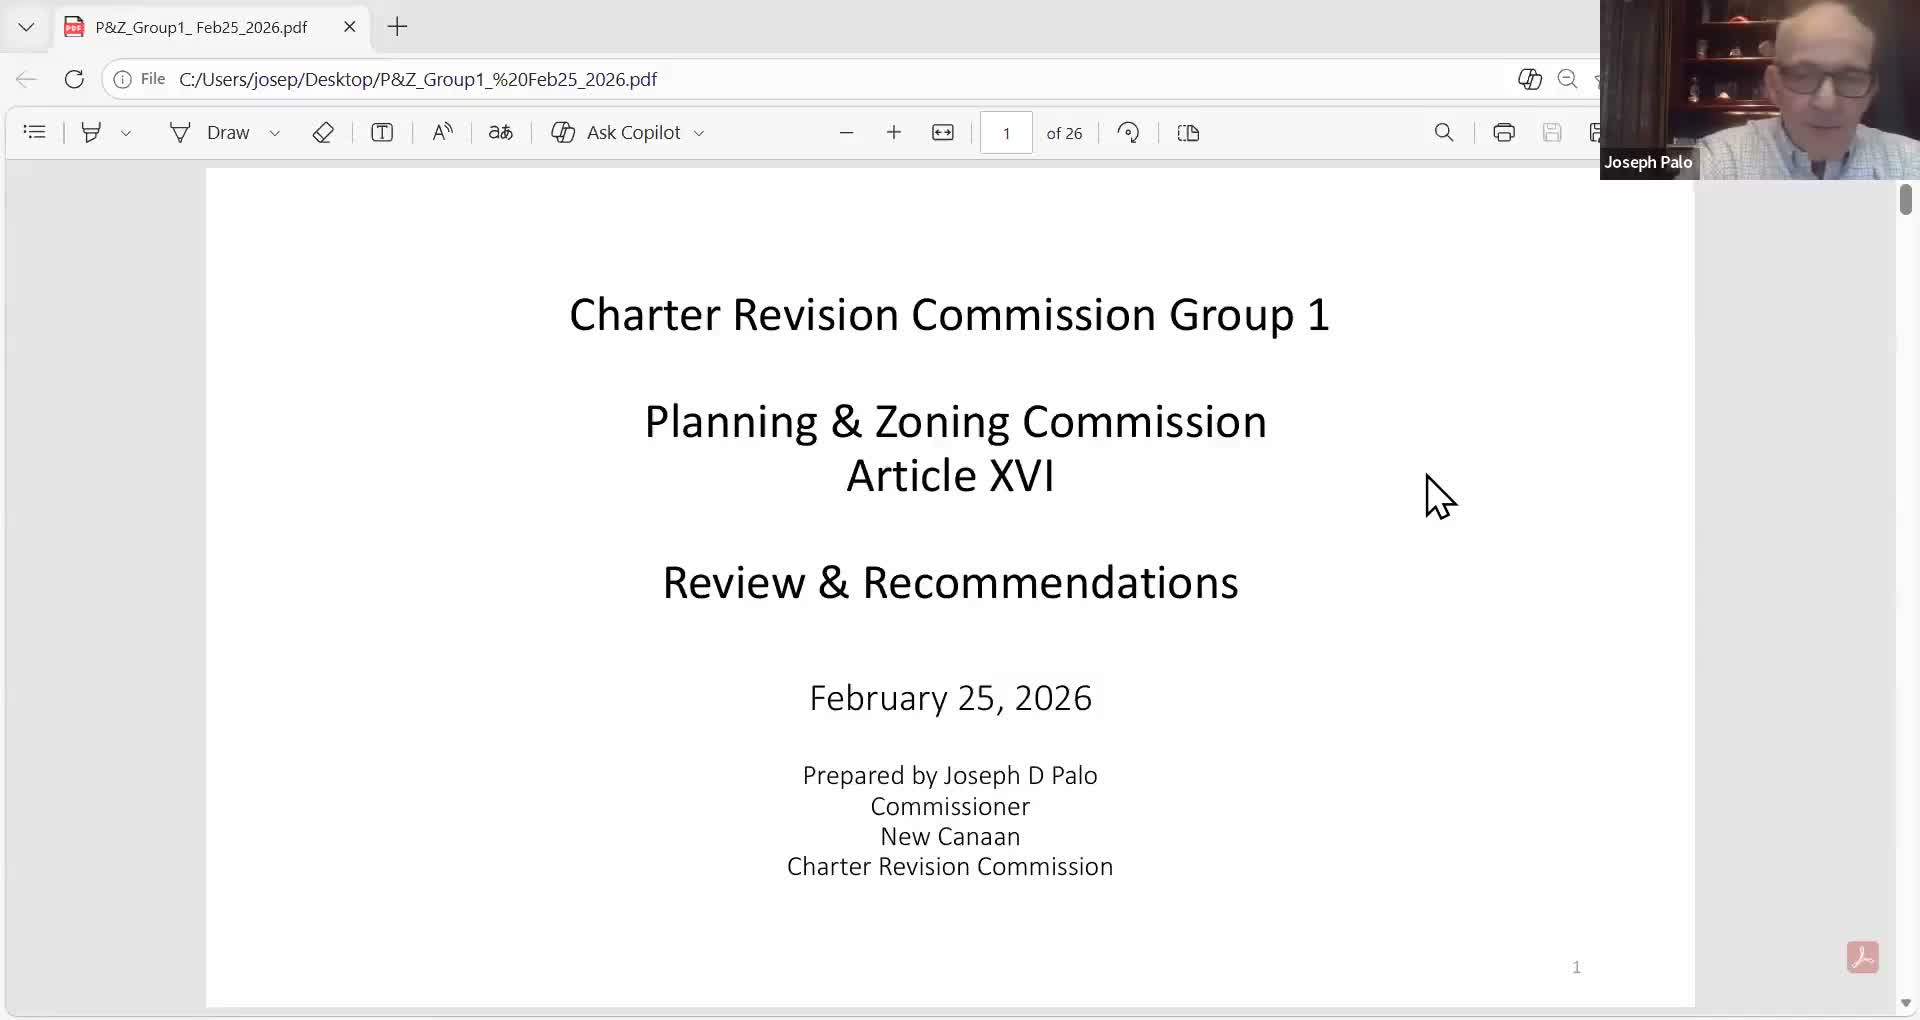Viewport: 1920px width, 1020px height.
Task: Print the PDF document
Action: 1504,132
